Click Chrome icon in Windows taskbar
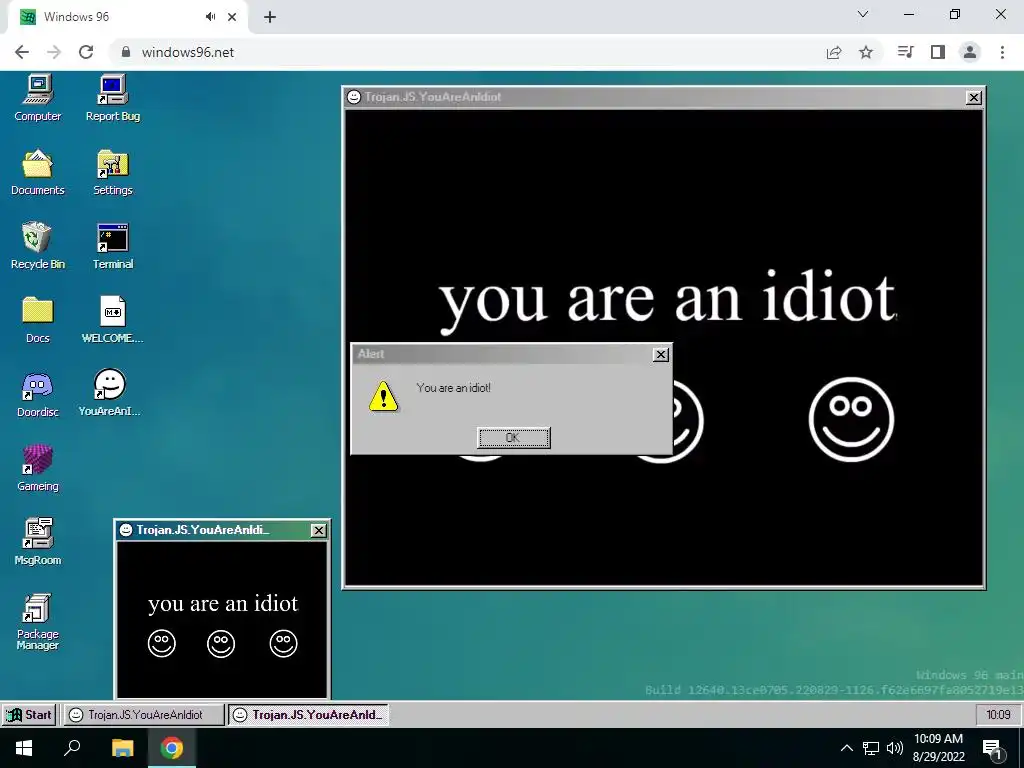The width and height of the screenshot is (1024, 768). click(172, 748)
